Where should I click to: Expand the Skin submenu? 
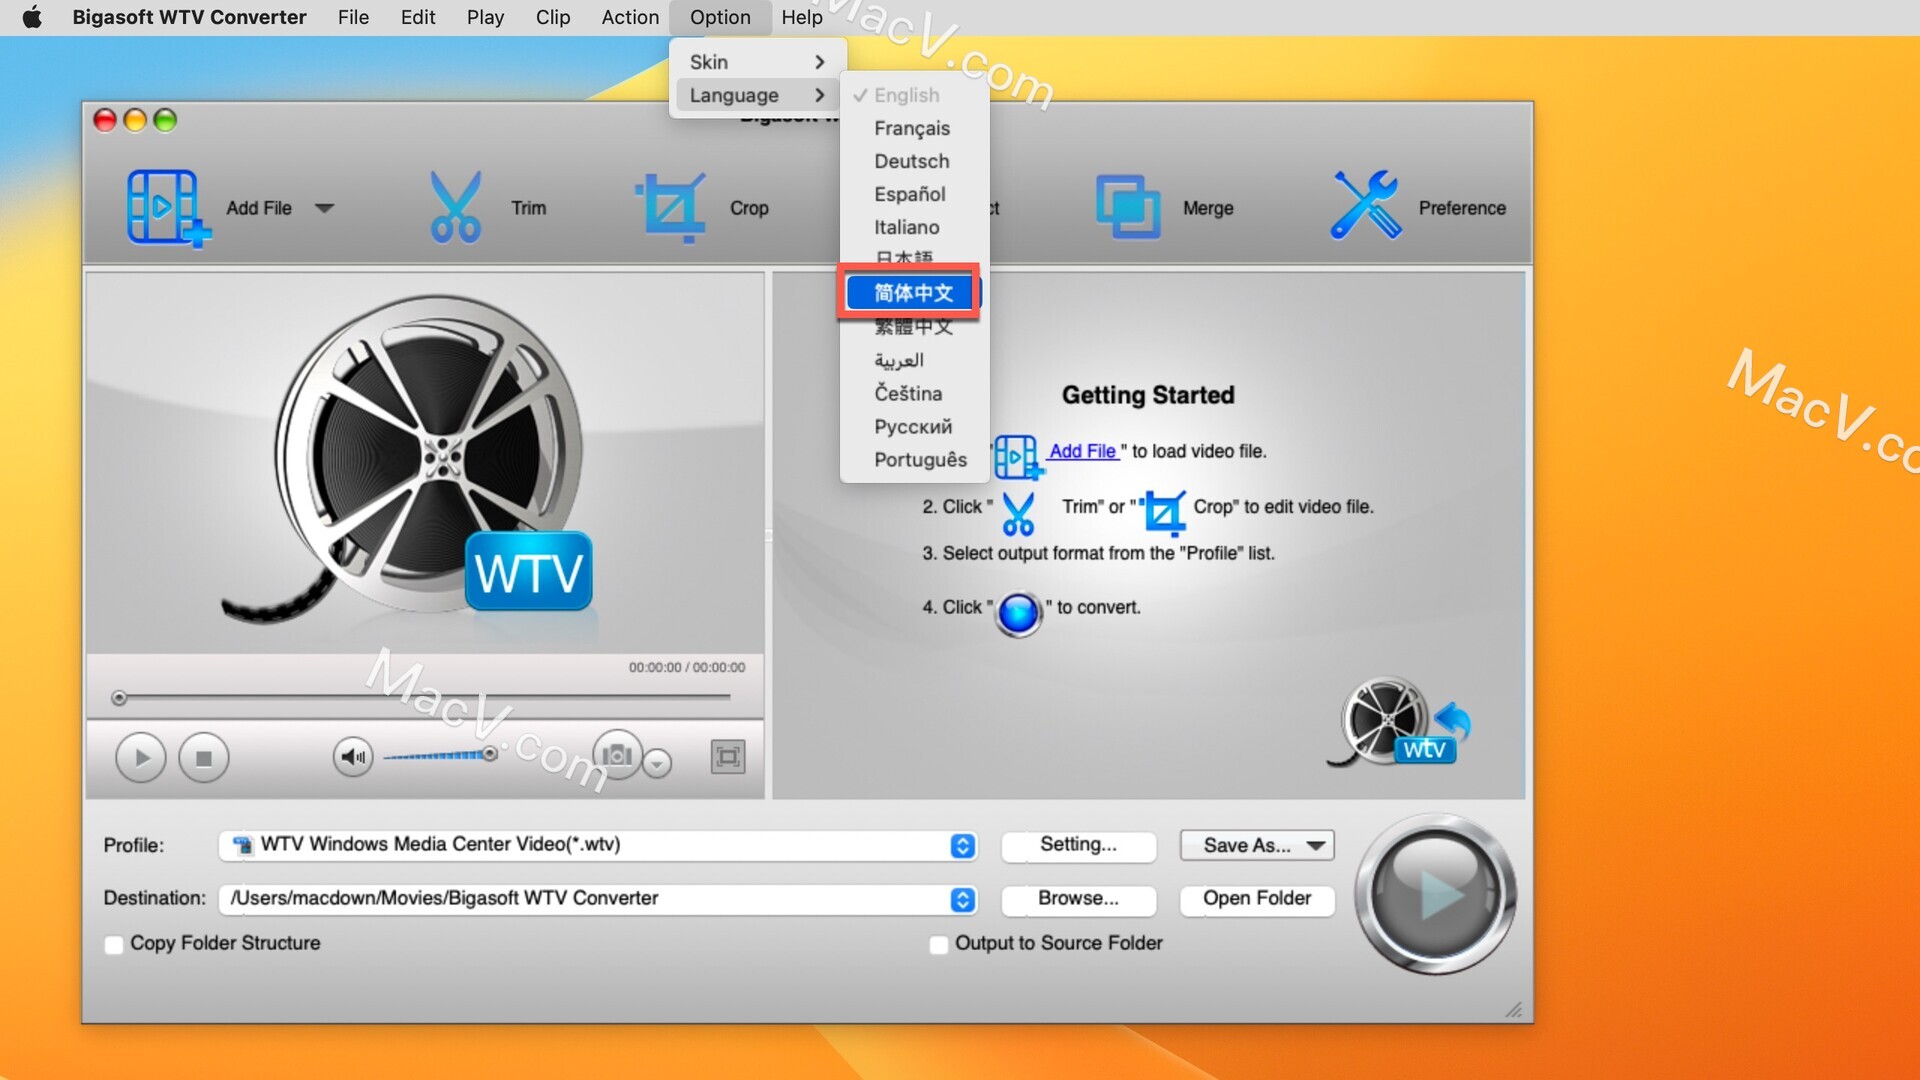757,62
